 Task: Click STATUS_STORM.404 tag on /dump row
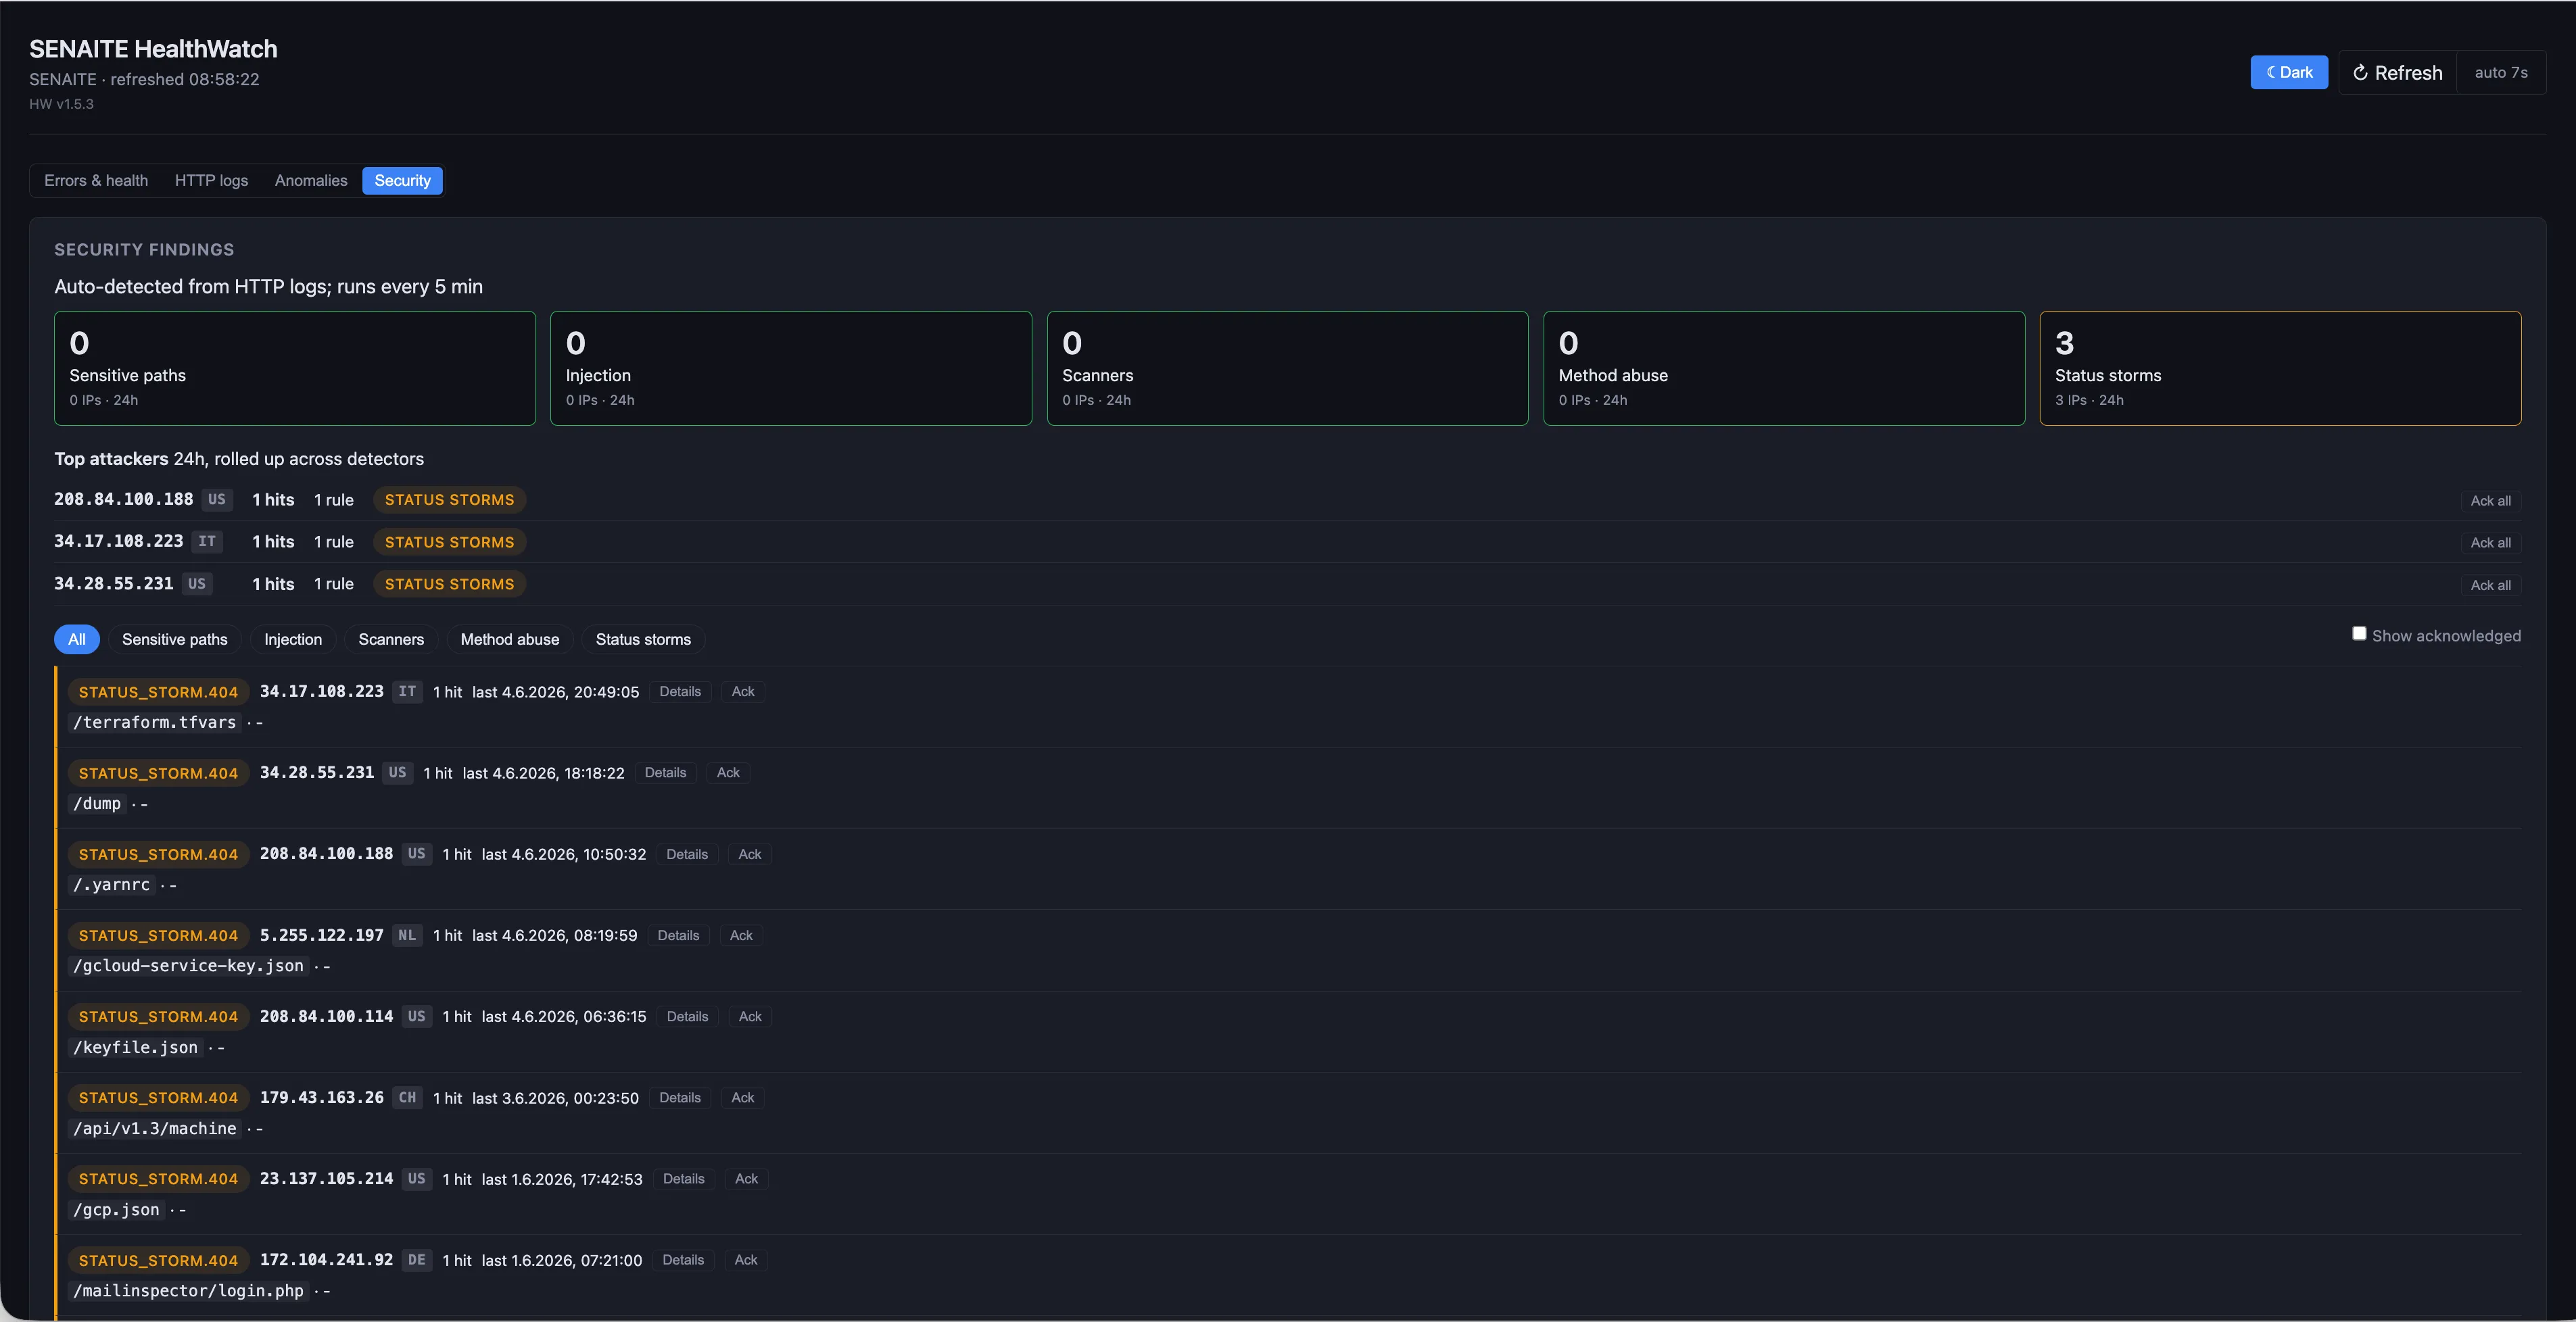click(x=158, y=773)
